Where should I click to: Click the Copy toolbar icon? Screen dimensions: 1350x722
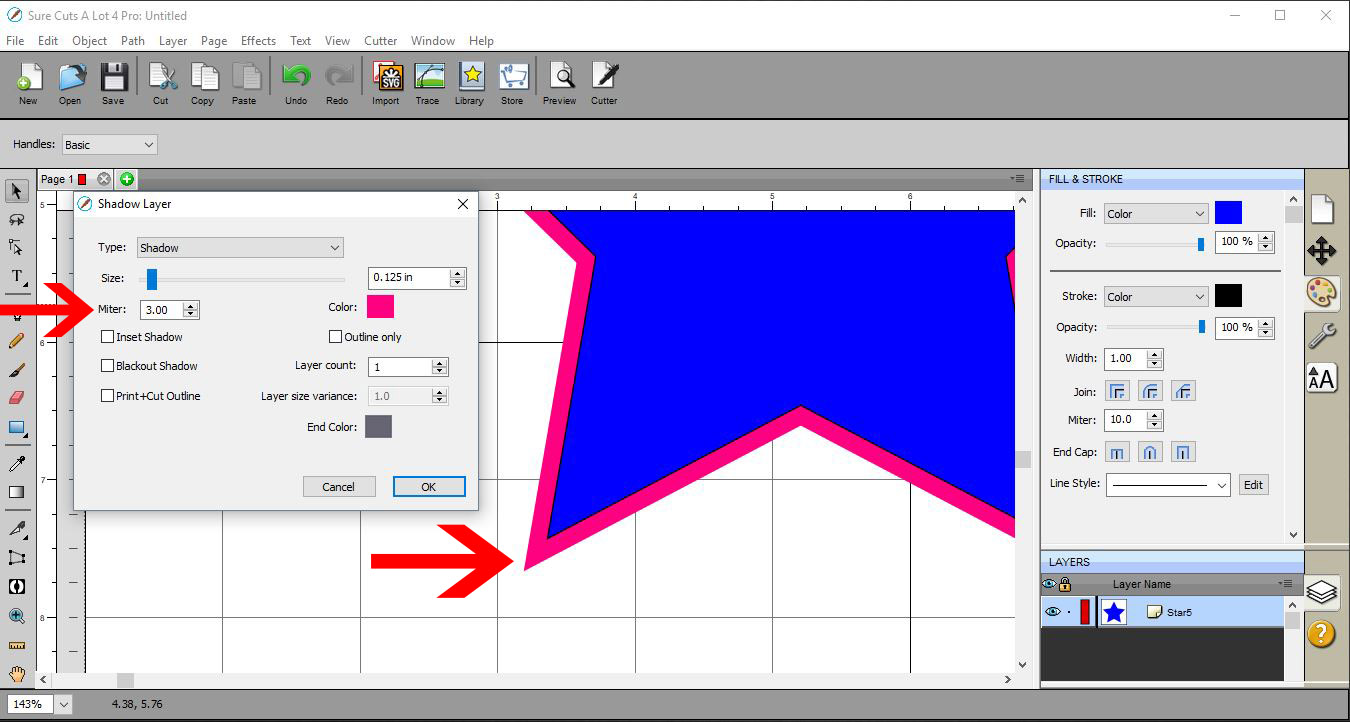pyautogui.click(x=203, y=83)
